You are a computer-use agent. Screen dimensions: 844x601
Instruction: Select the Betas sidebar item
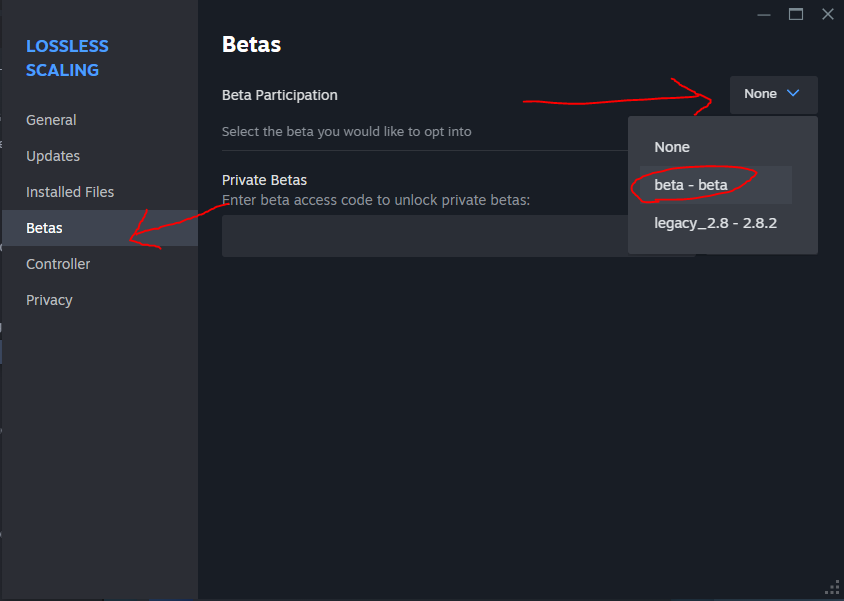45,228
